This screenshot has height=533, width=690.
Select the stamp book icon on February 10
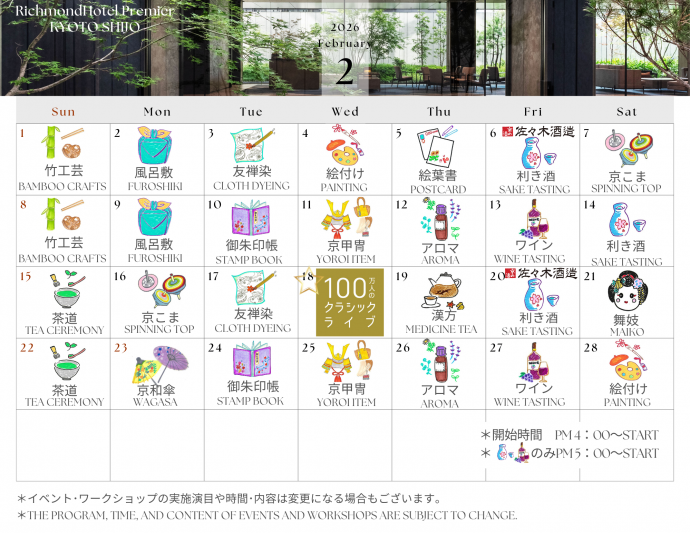click(x=251, y=219)
